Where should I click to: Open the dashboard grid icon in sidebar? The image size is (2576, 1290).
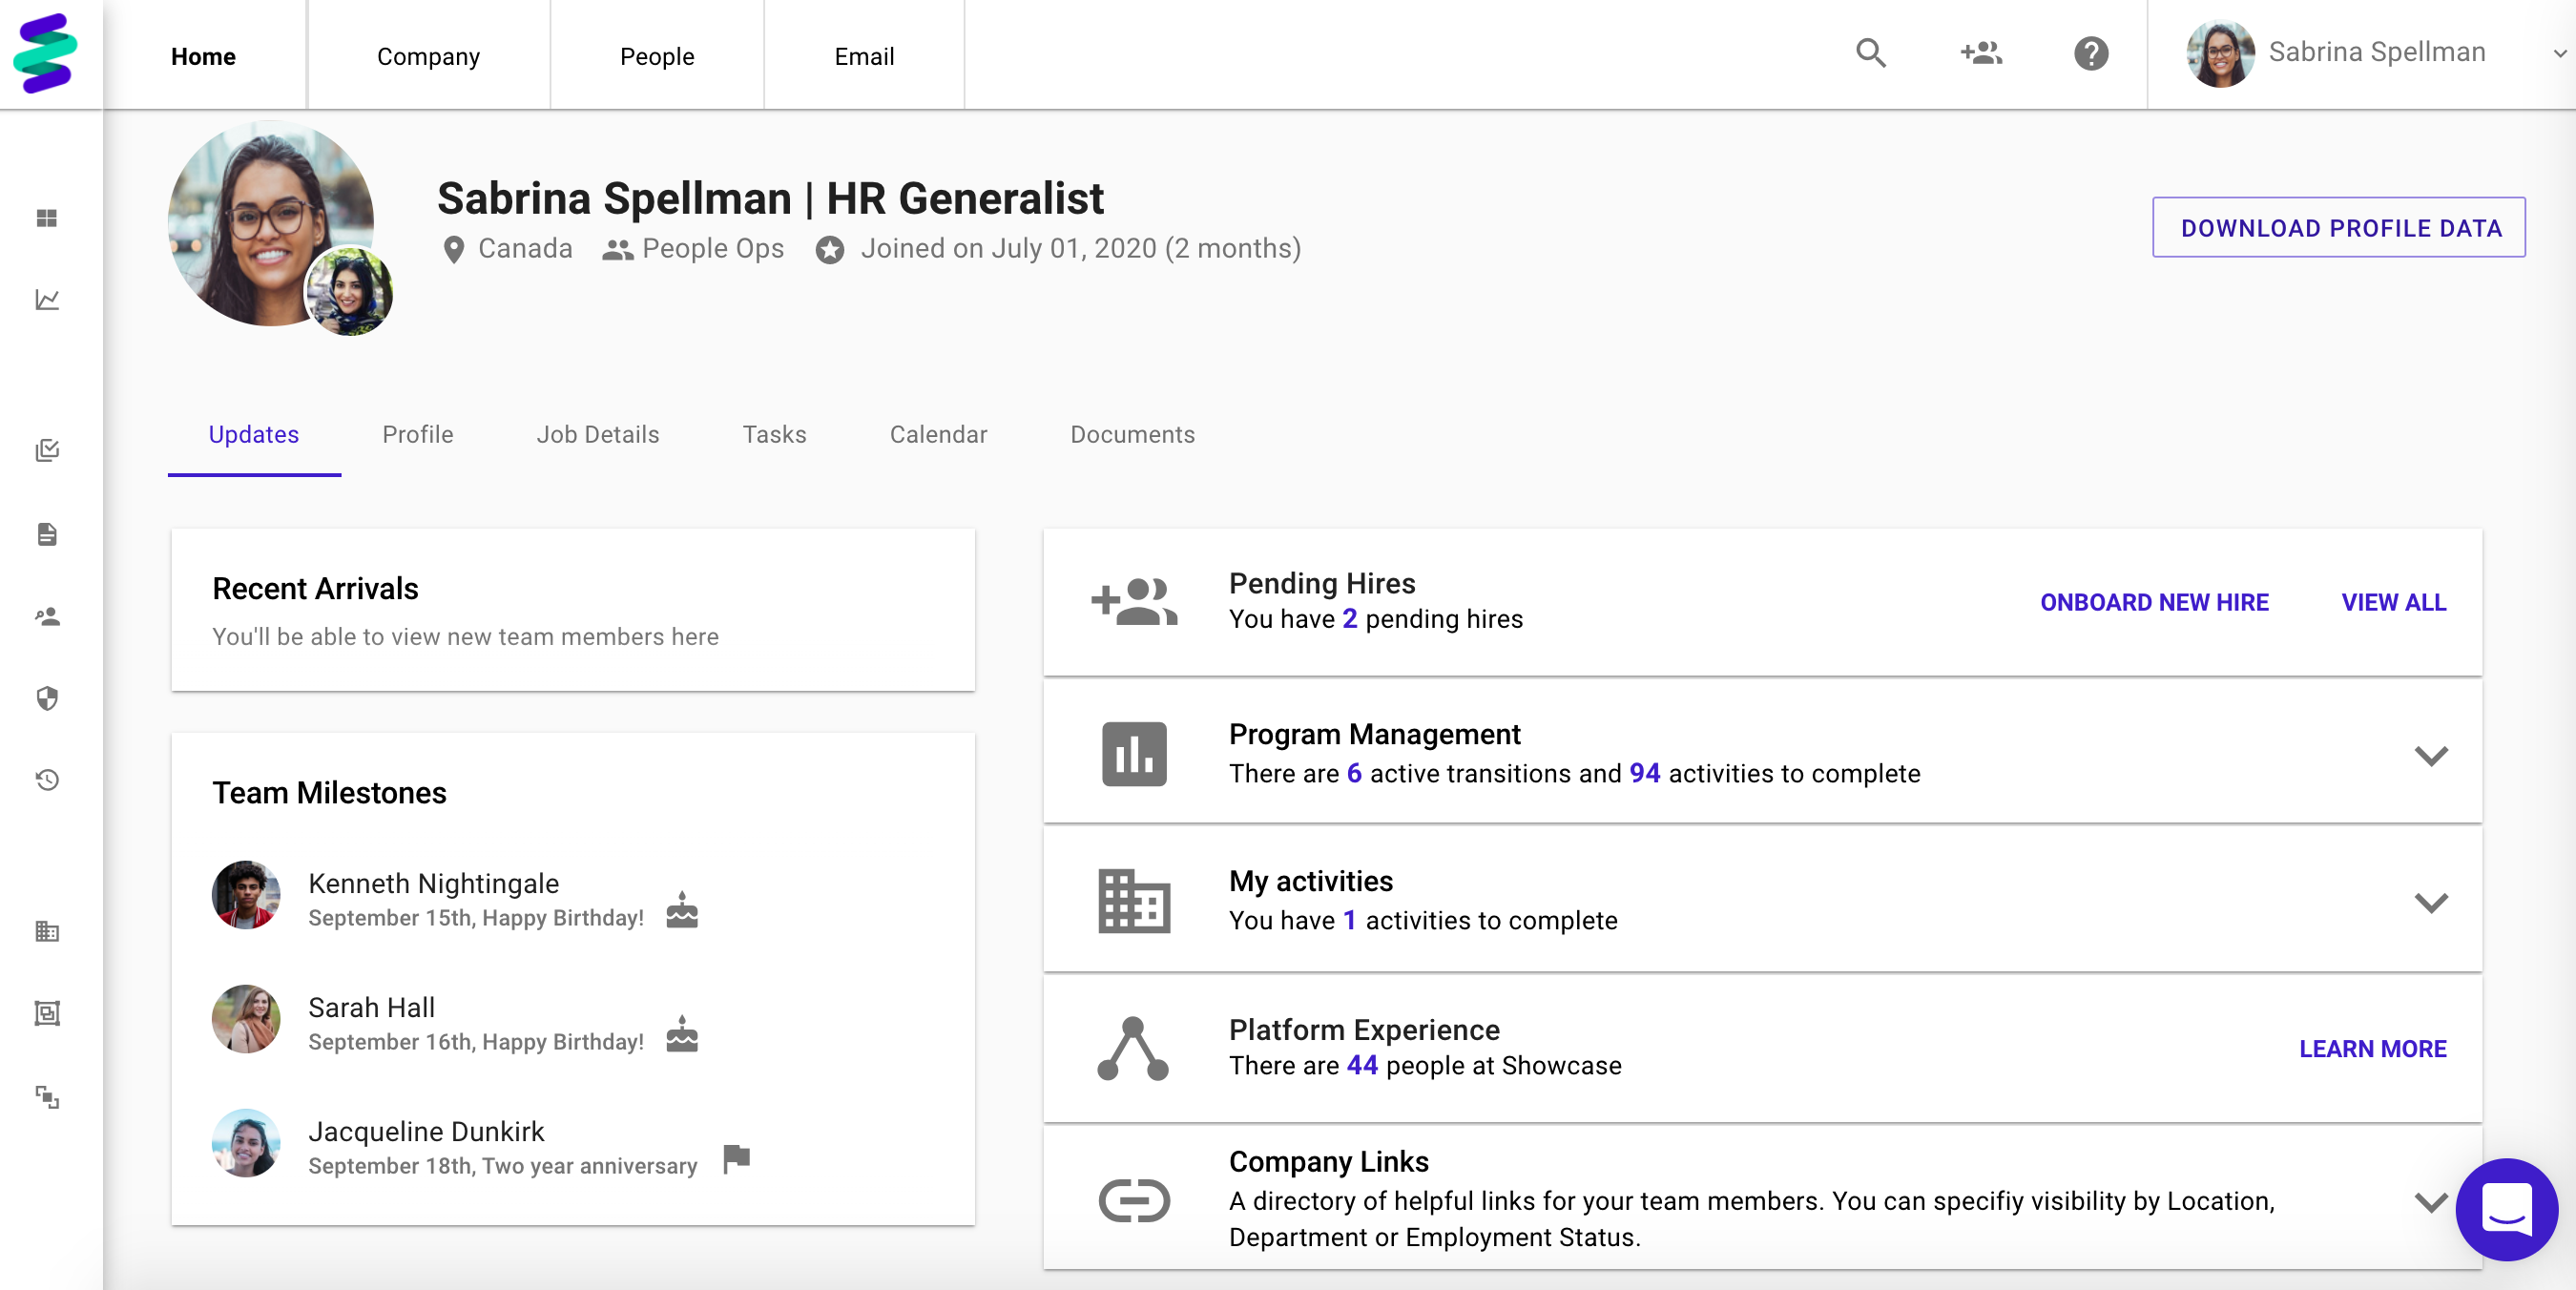(47, 218)
